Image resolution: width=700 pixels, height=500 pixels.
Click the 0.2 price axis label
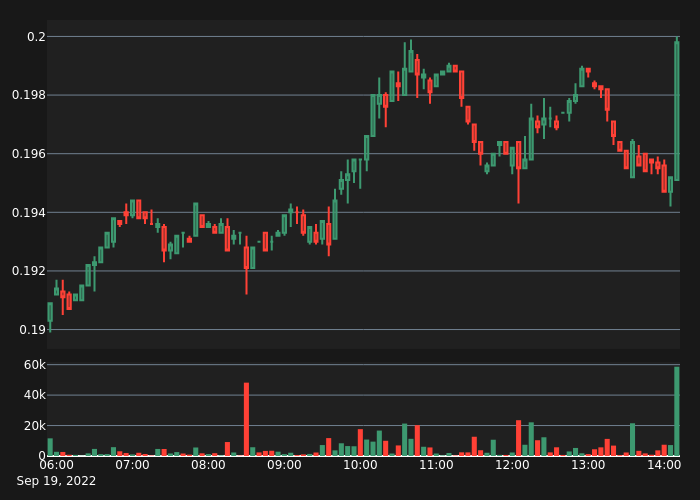pos(36,37)
